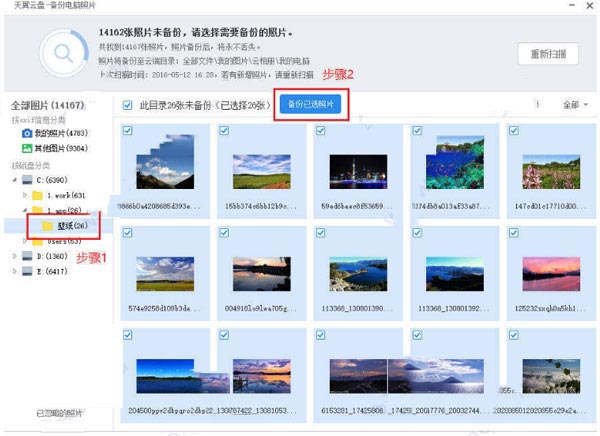
Task: Open the 壁纸(26) folder icon
Action: 47,226
